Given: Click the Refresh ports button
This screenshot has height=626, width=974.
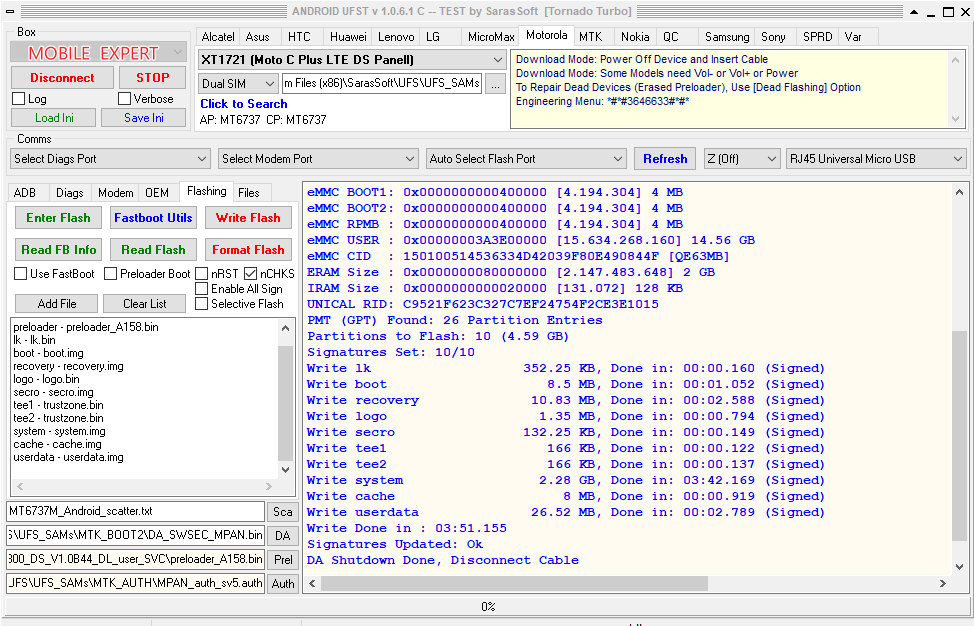Looking at the screenshot, I should coord(665,159).
